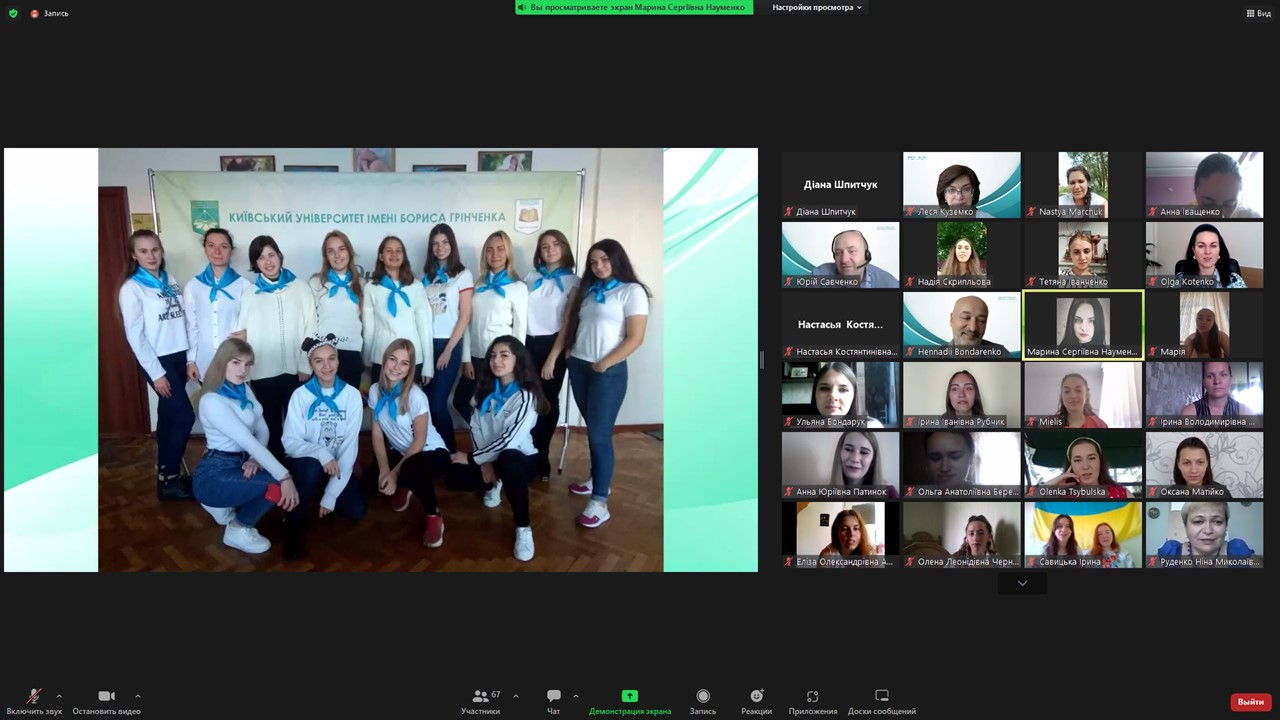Click the green encryption shield icon
The height and width of the screenshot is (720, 1280).
coord(13,13)
